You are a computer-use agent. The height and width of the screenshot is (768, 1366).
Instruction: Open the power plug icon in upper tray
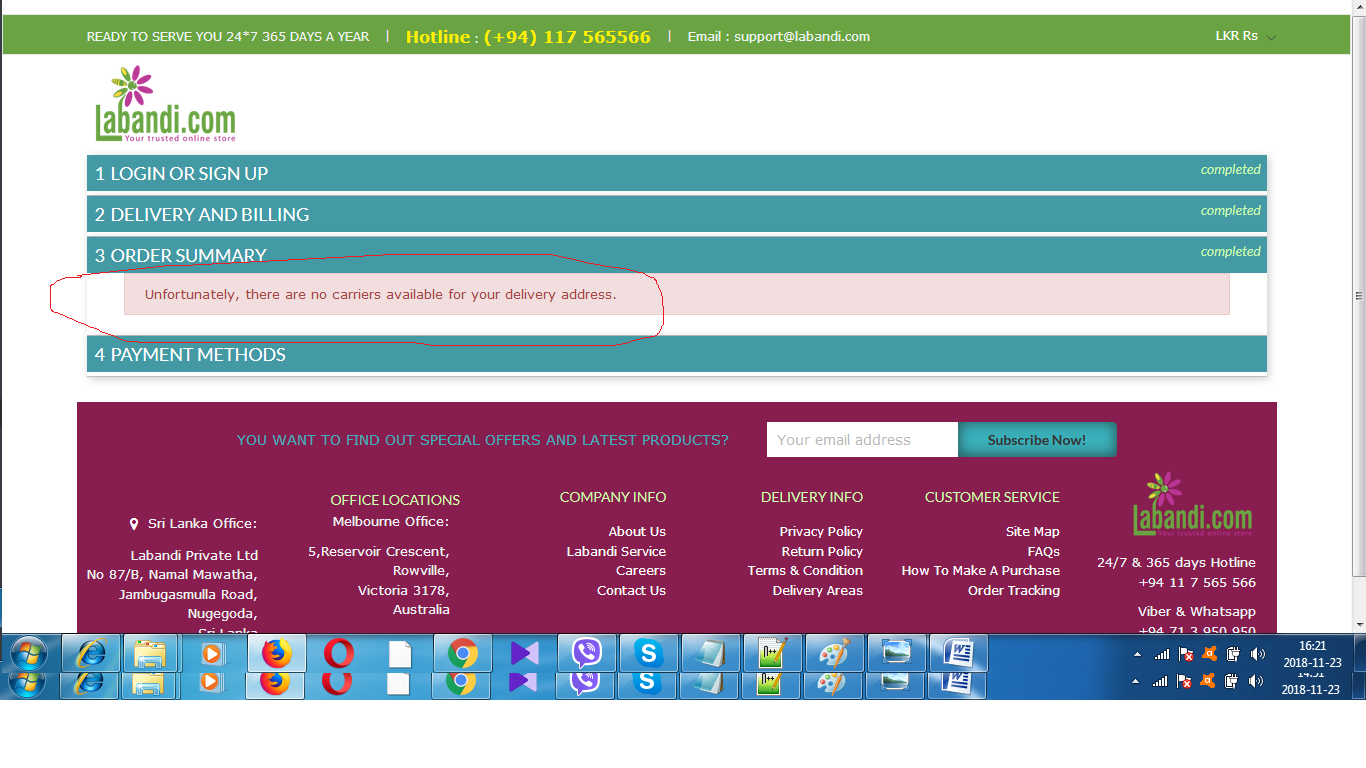pyautogui.click(x=1233, y=654)
